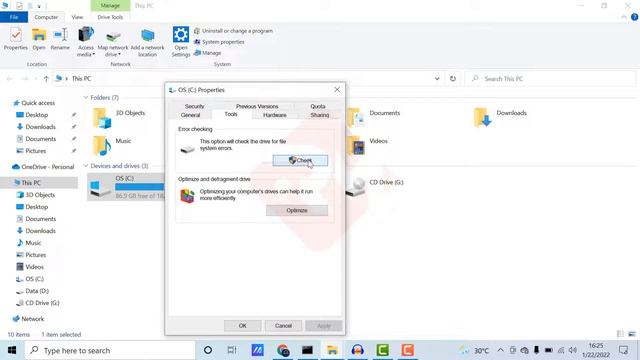
Task: Open the File ribbon tab
Action: [14, 17]
